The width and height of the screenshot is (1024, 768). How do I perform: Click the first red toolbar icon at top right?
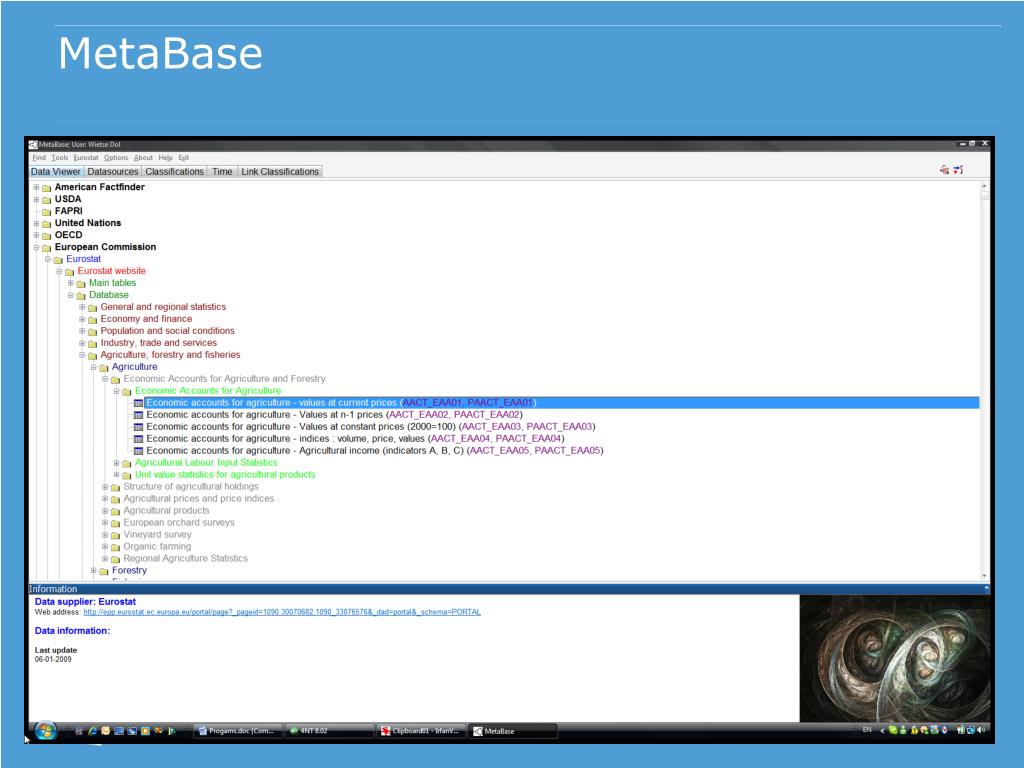944,170
